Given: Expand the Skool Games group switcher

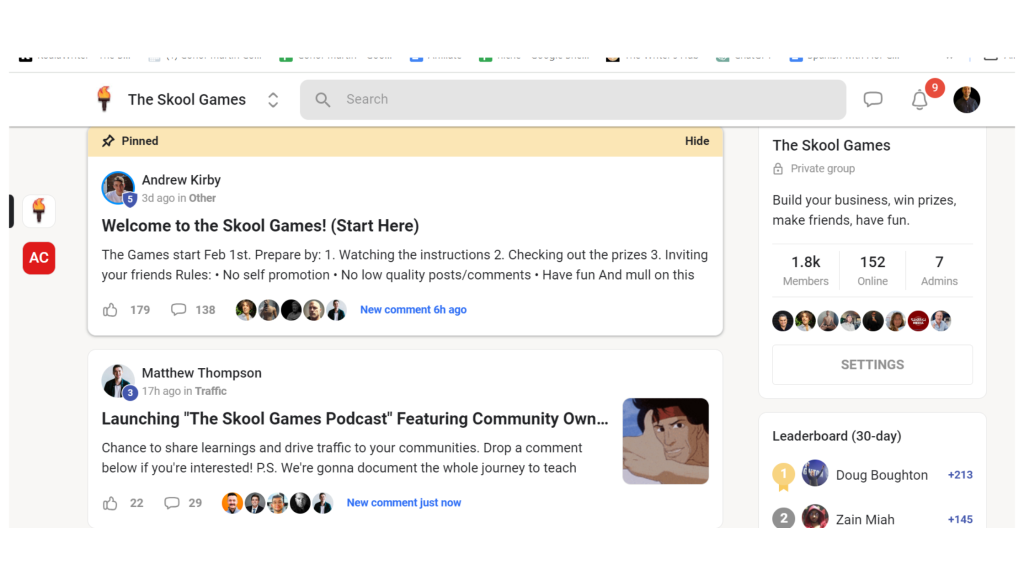Looking at the screenshot, I should pyautogui.click(x=273, y=100).
